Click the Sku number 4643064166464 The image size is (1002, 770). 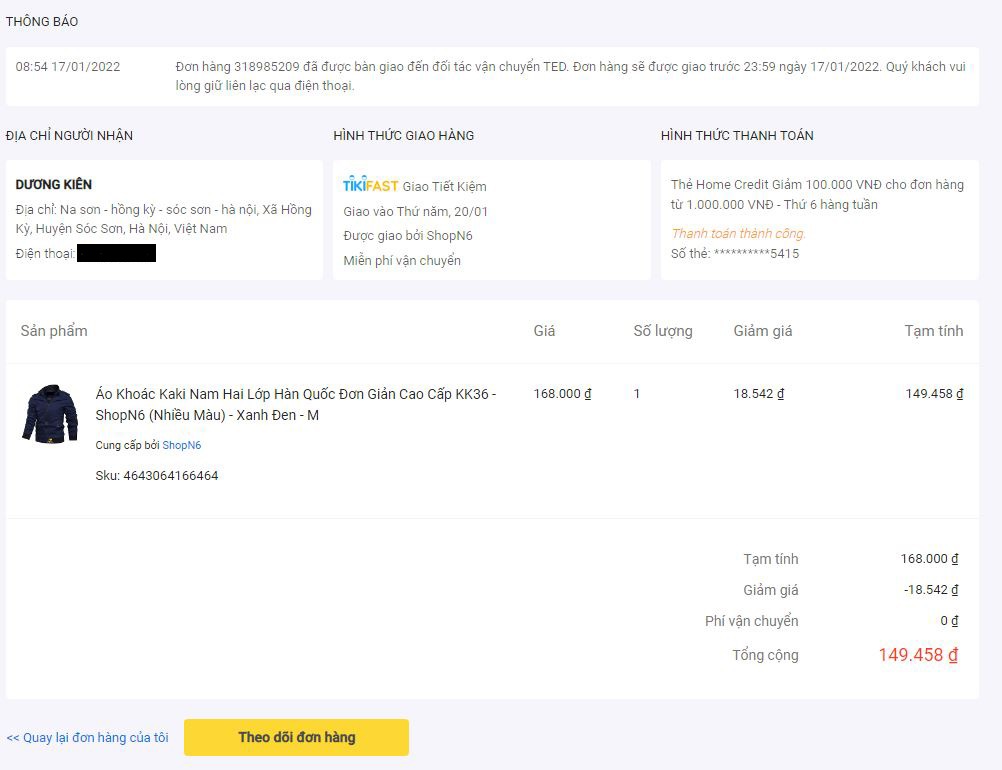(170, 476)
